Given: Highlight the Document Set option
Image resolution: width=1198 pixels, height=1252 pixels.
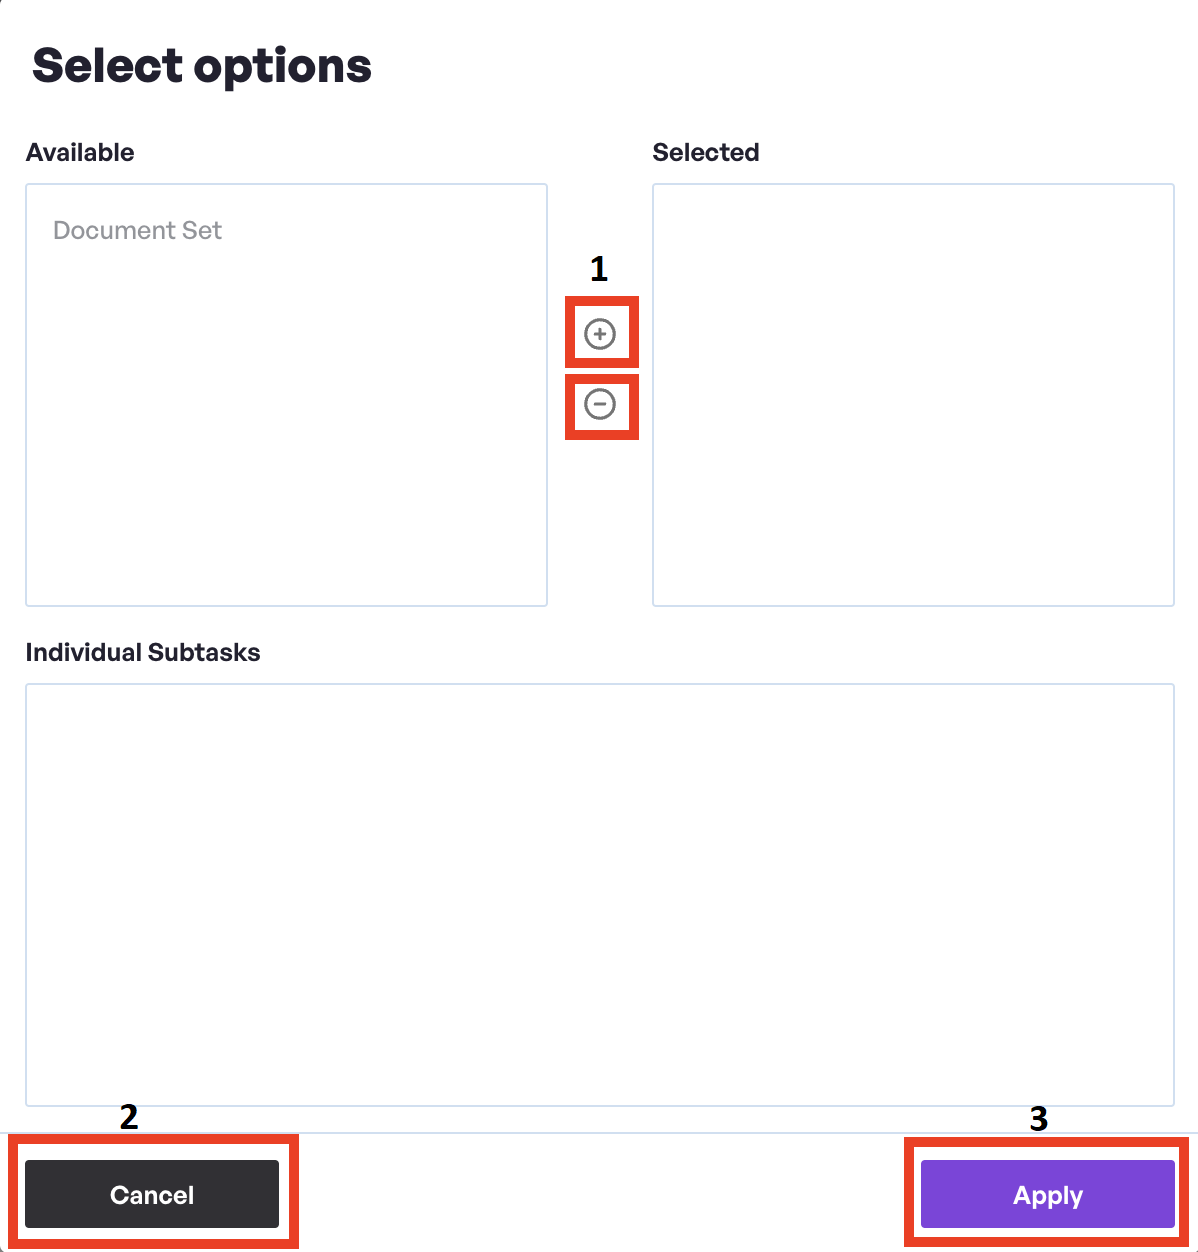Looking at the screenshot, I should tap(137, 231).
